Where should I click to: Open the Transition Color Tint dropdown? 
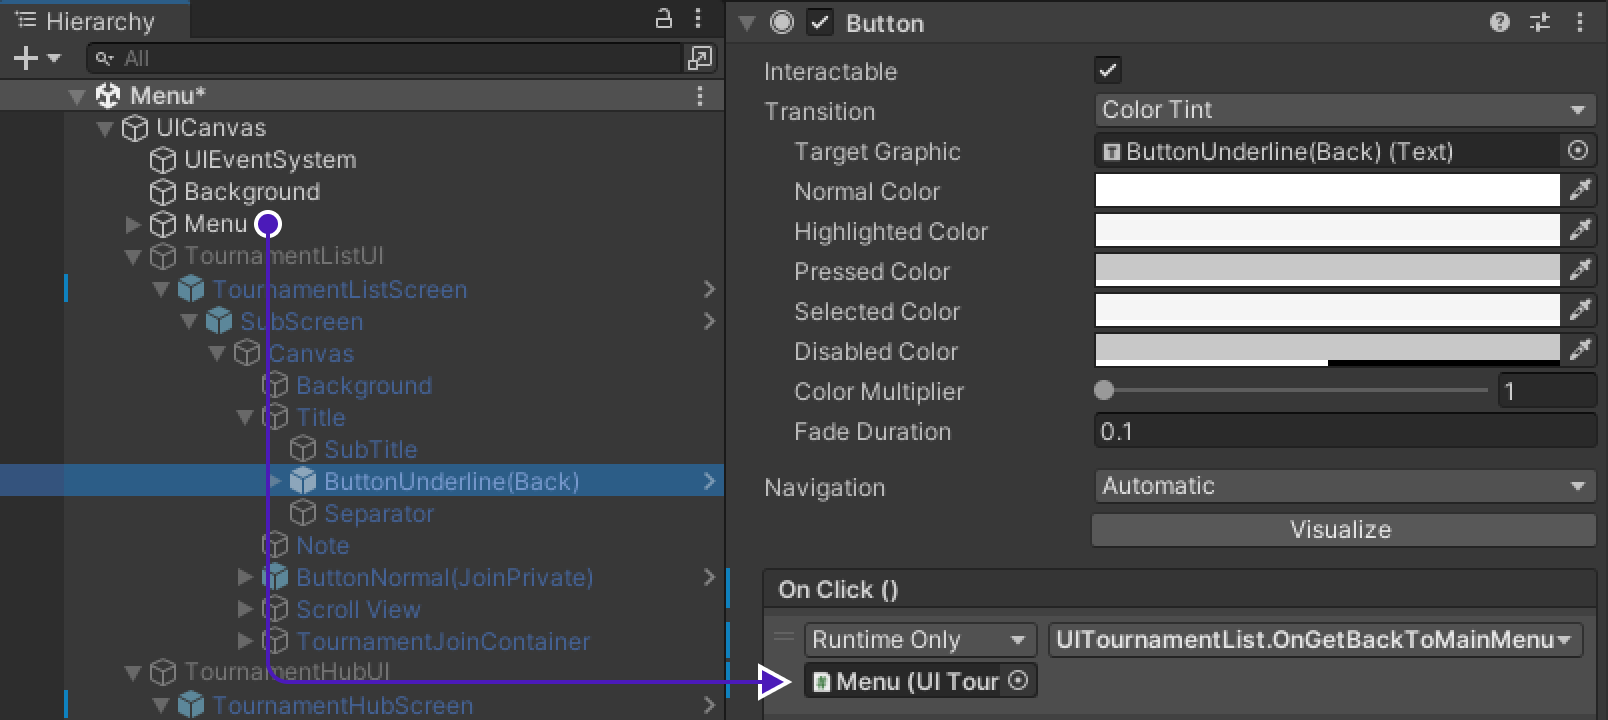(1344, 110)
